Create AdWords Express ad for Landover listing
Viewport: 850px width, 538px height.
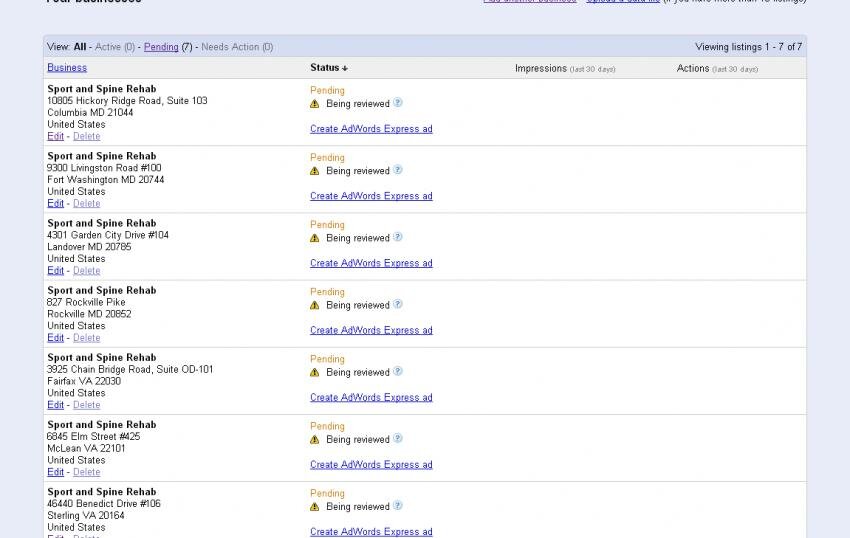[371, 264]
